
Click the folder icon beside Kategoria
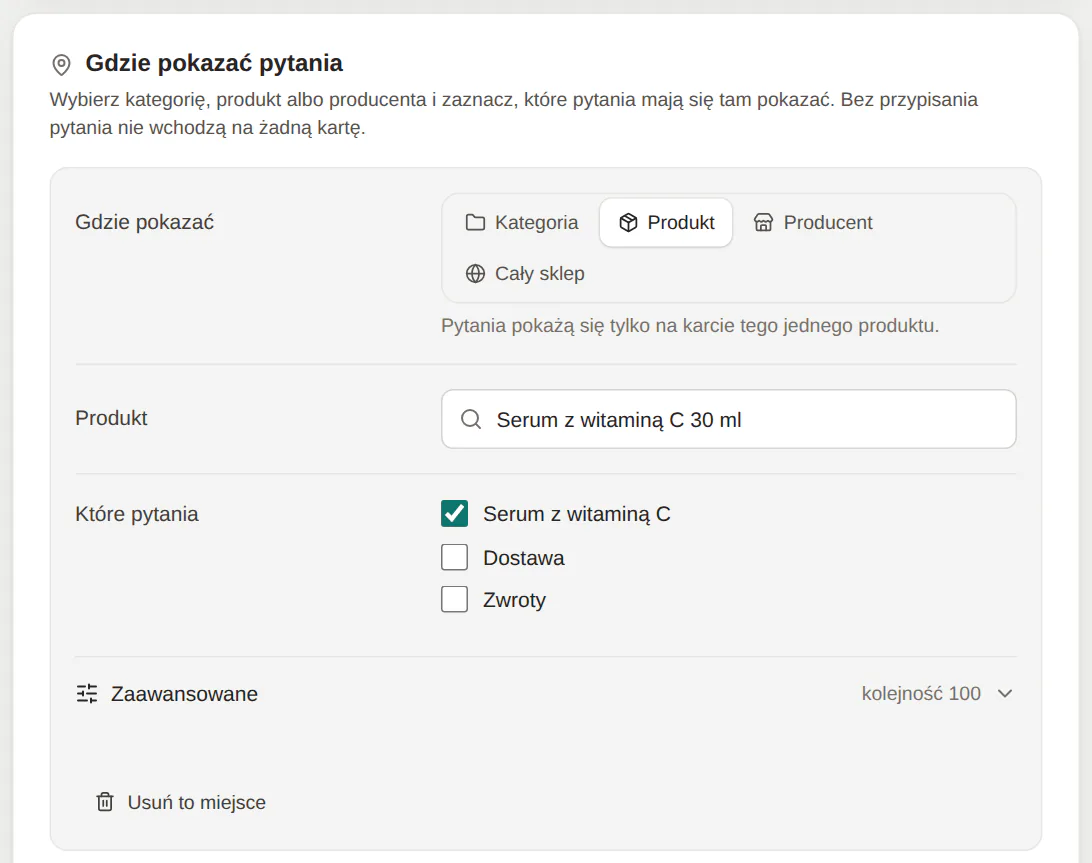475,223
